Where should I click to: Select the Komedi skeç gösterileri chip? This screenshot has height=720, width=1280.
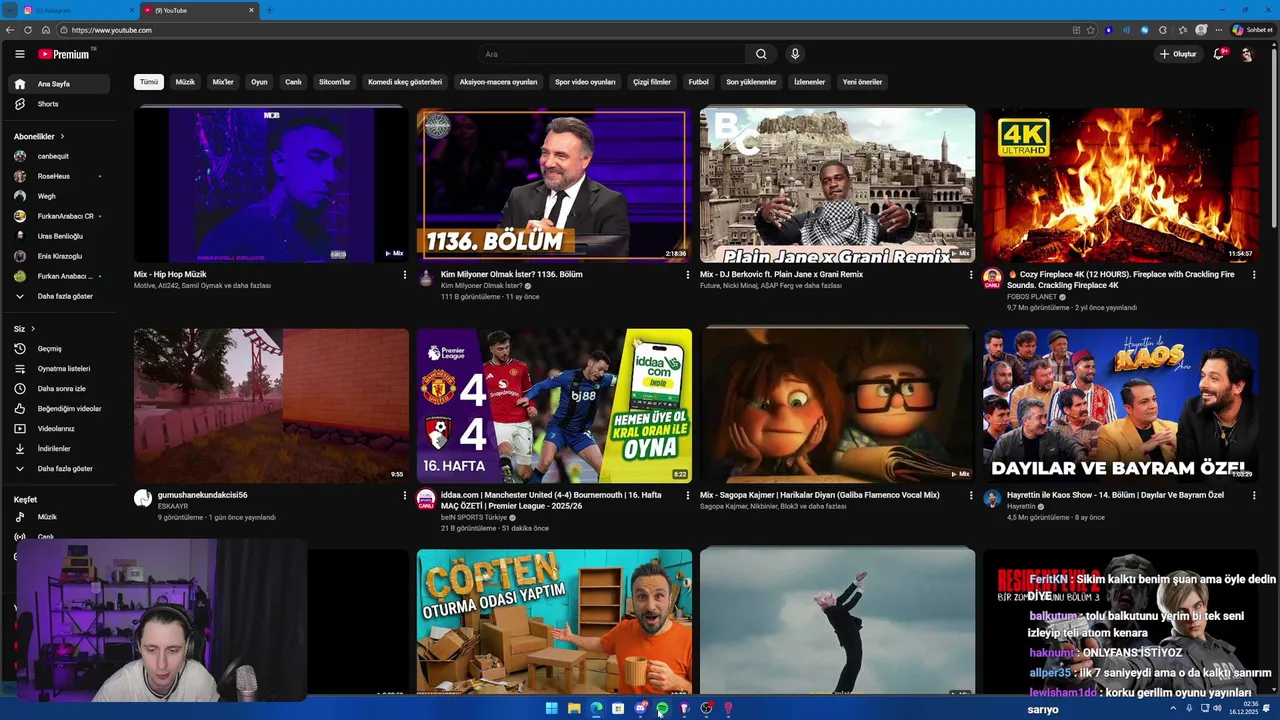tap(405, 82)
